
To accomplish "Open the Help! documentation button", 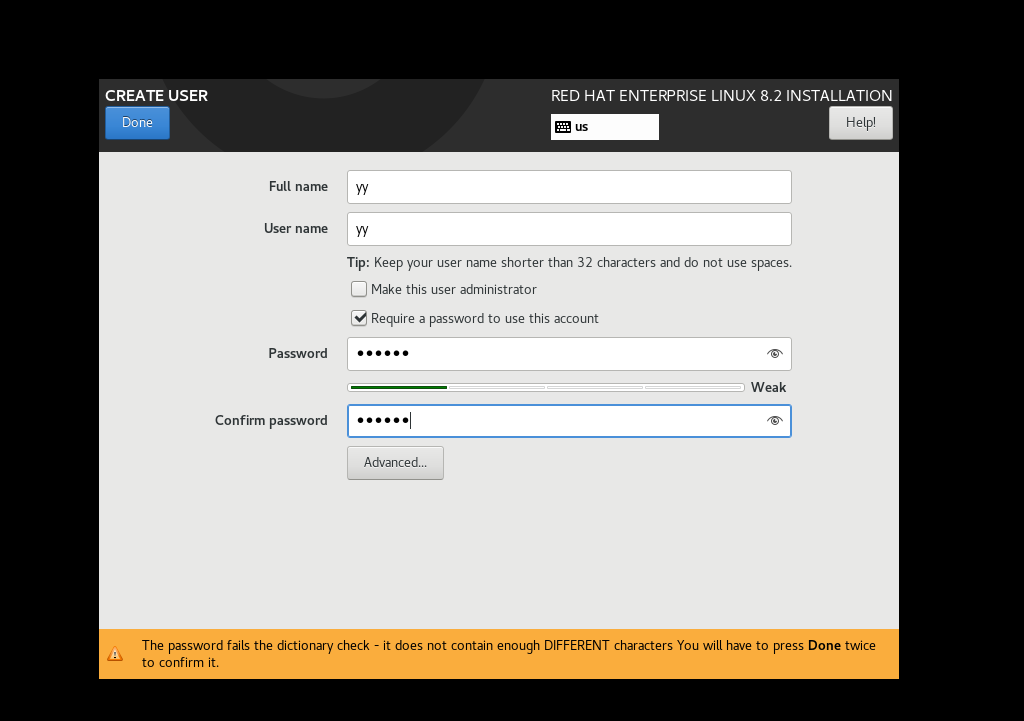I will 861,123.
